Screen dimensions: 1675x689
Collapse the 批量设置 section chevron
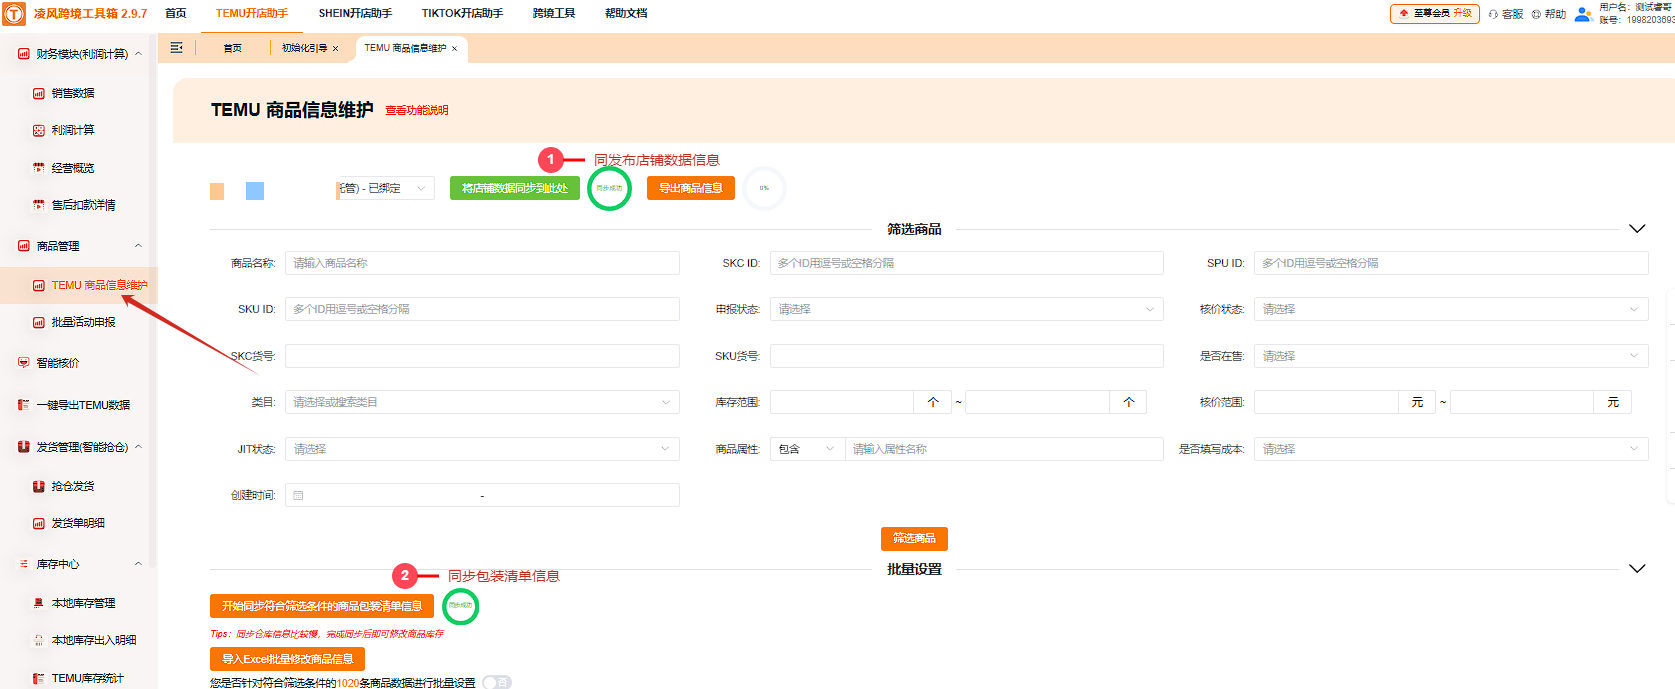[1637, 569]
